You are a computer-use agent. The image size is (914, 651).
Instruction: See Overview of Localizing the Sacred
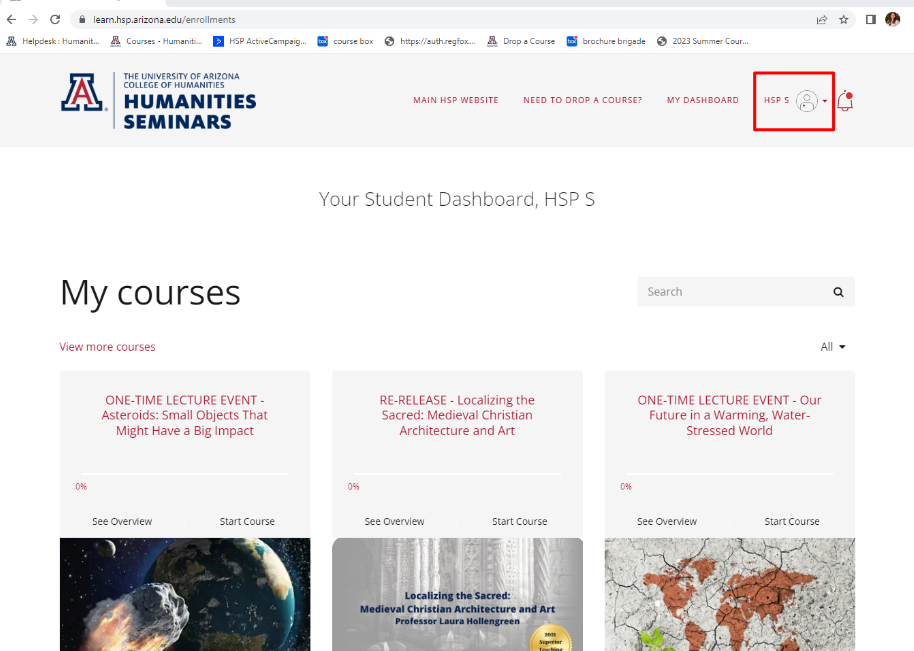[395, 522]
